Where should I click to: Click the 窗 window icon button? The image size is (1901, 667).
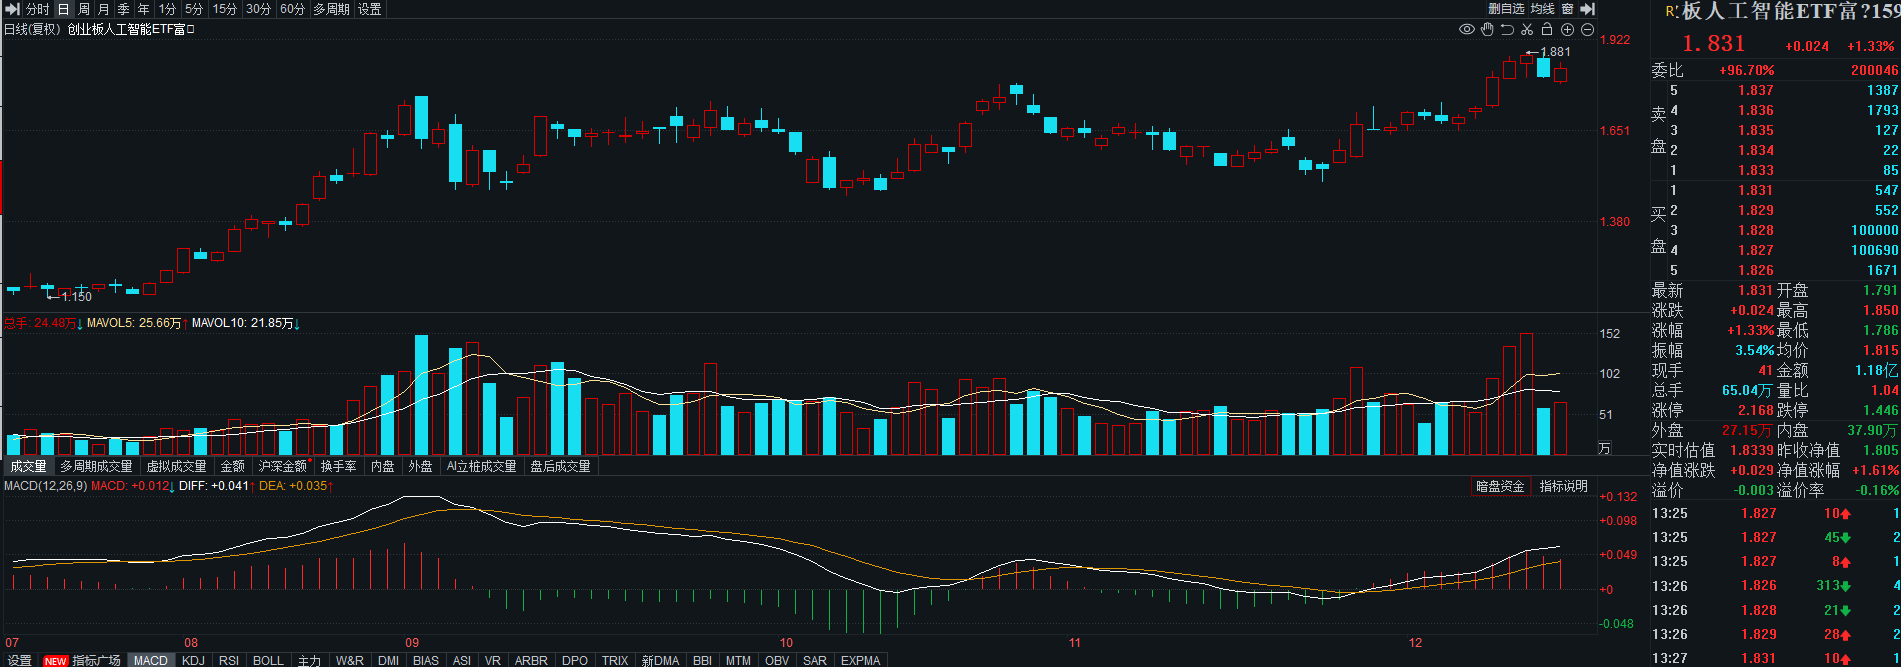point(1567,9)
